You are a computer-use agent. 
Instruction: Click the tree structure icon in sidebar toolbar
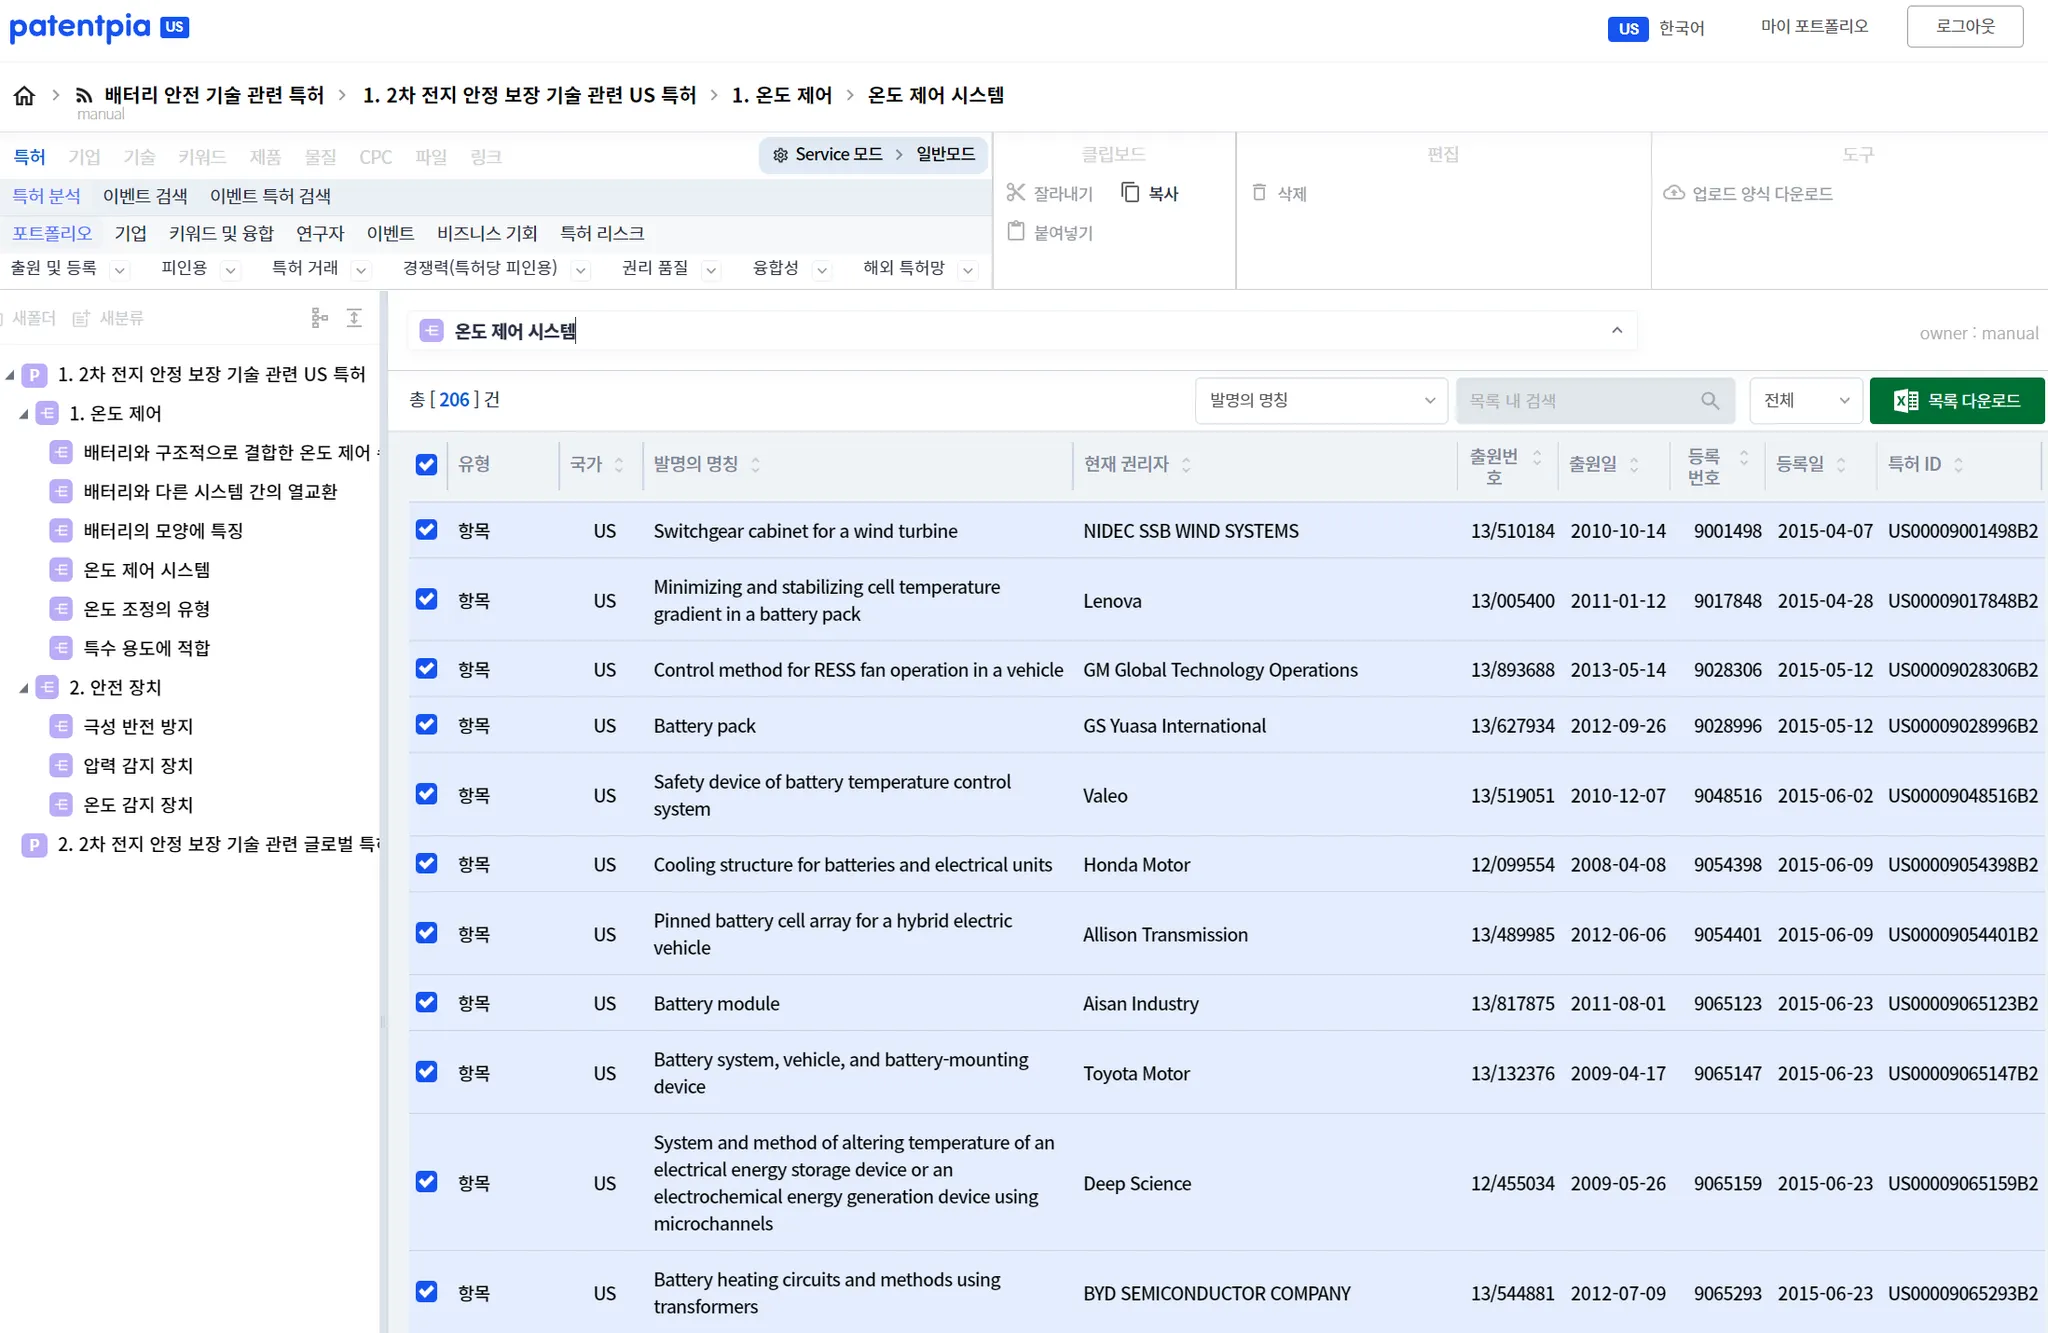[319, 318]
